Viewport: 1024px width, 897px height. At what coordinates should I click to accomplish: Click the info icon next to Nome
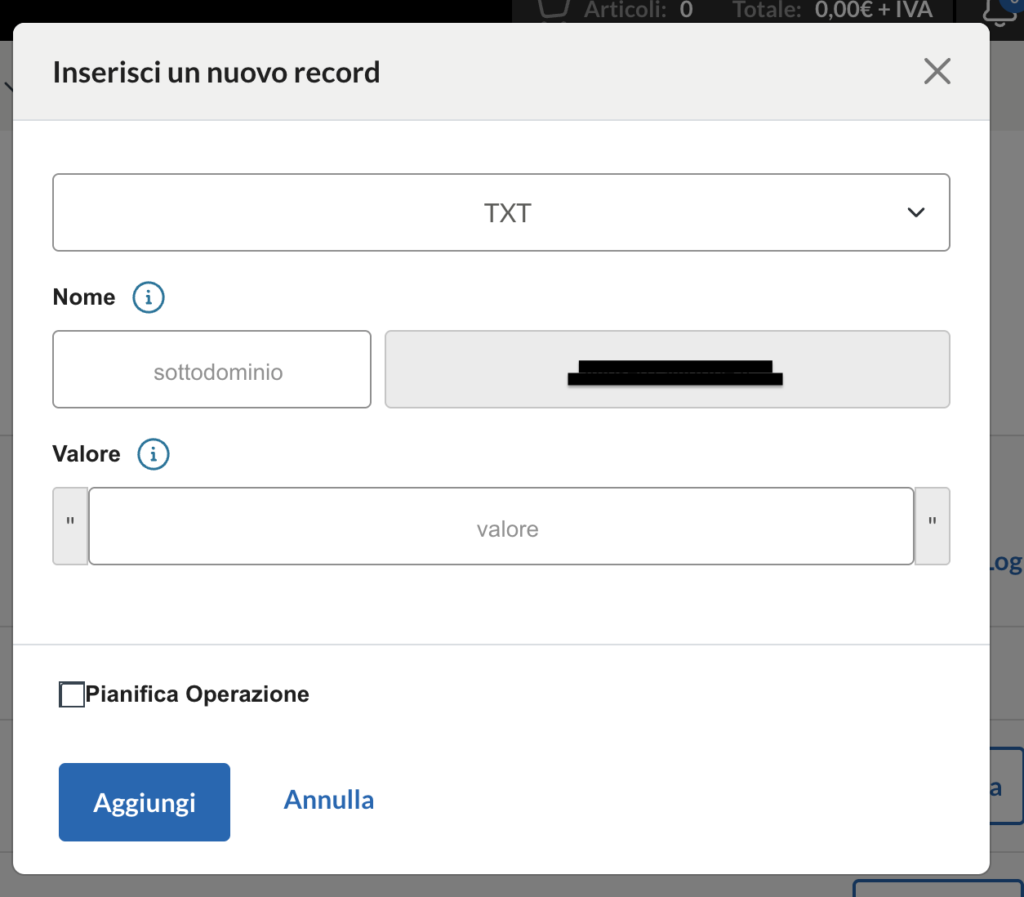click(x=148, y=297)
